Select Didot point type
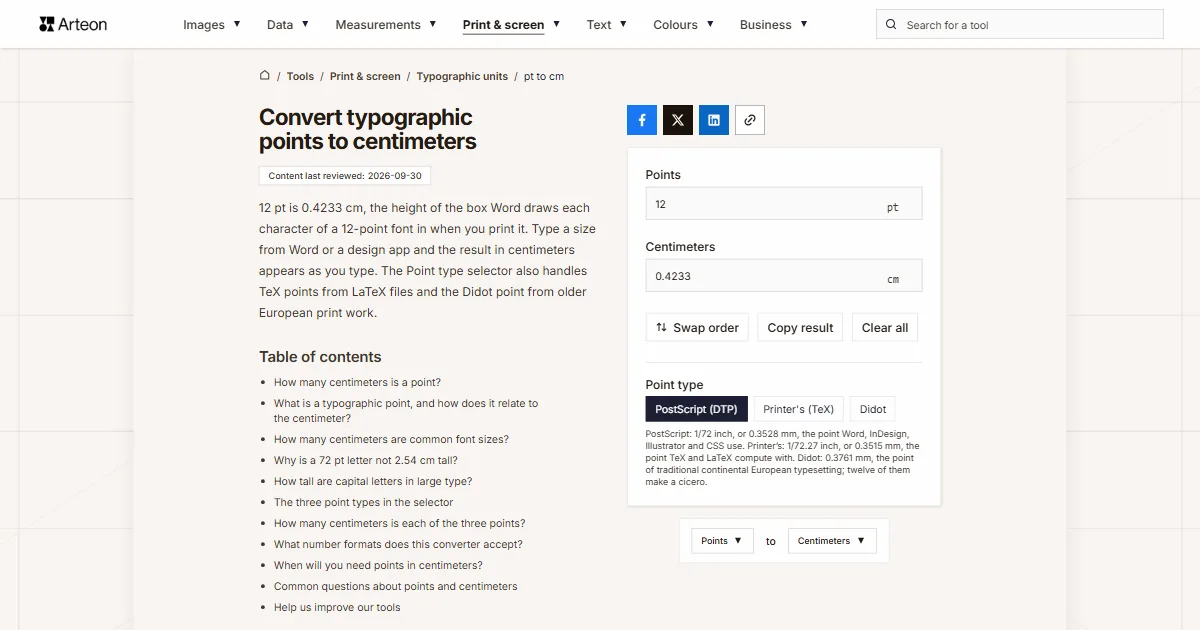Screen dimensions: 1200x630 click(x=873, y=409)
